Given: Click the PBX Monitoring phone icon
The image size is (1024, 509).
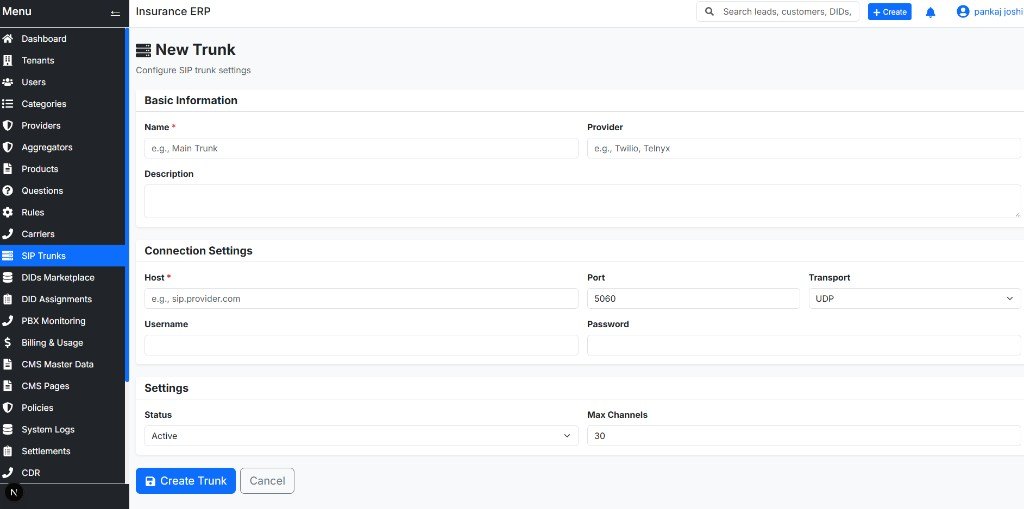Looking at the screenshot, I should (x=8, y=321).
